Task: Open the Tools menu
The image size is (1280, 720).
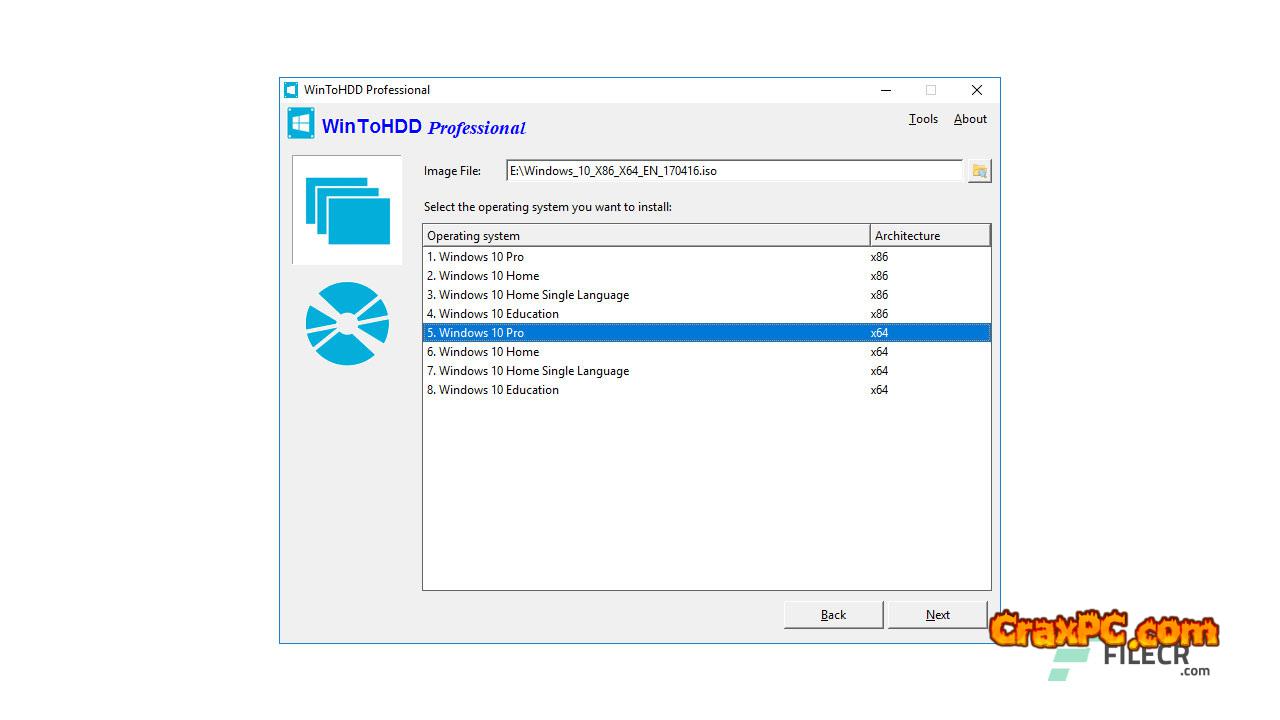Action: pos(923,119)
